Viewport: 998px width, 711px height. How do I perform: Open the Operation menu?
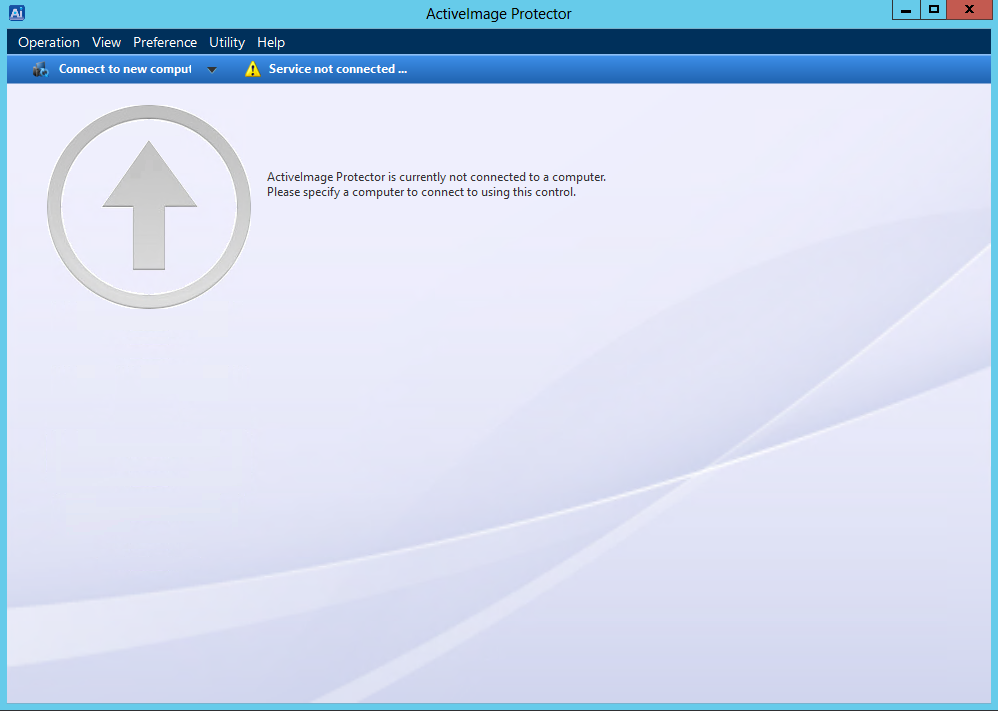pyautogui.click(x=49, y=42)
